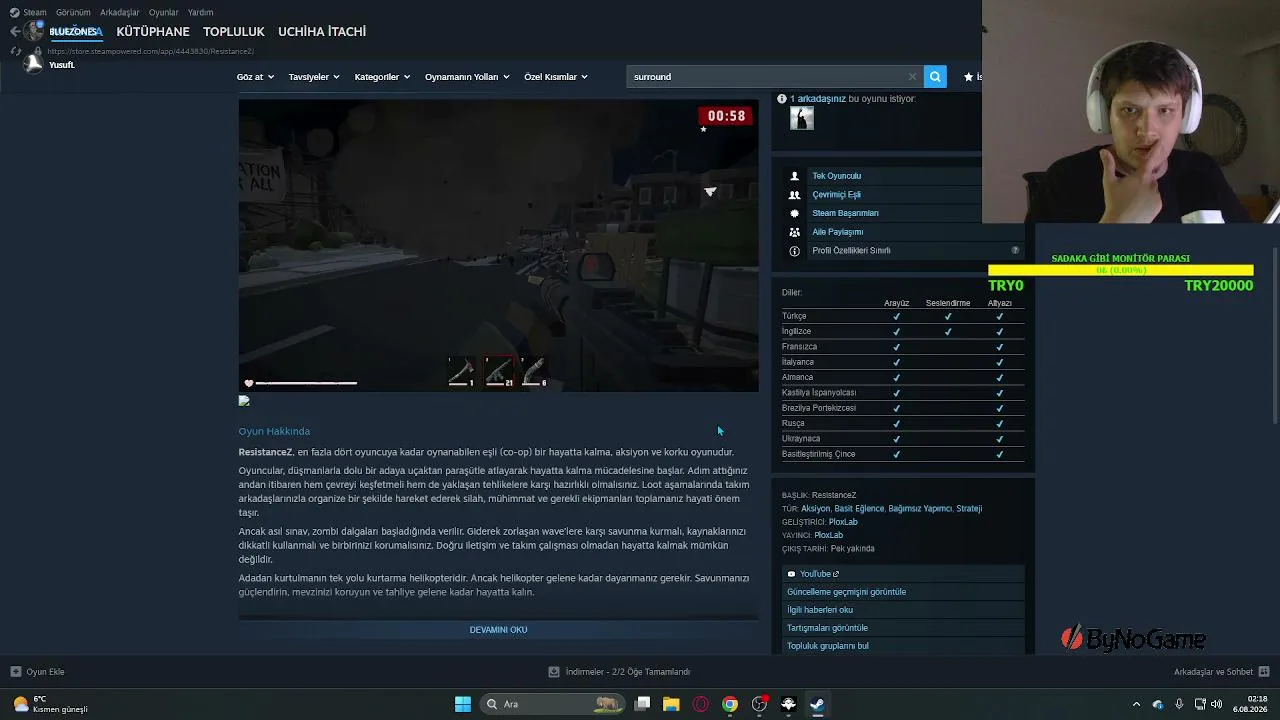Go back with the Steam back arrow
Screen dimensions: 1280x720
pyautogui.click(x=15, y=32)
